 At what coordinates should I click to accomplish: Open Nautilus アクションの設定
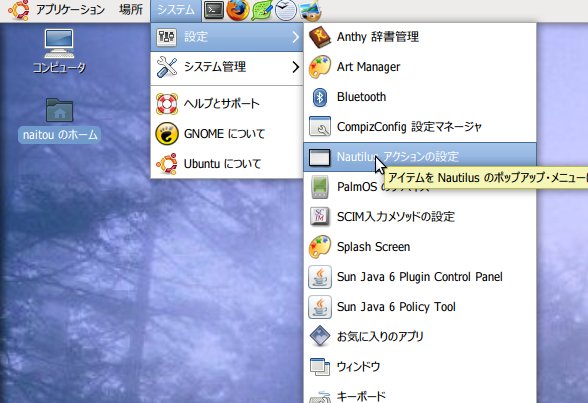pyautogui.click(x=420, y=157)
